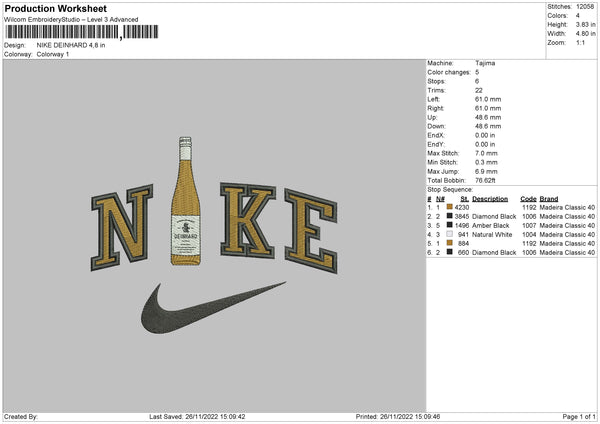Image resolution: width=600 pixels, height=424 pixels.
Task: Click the gold swatch beside stitch count 884
Action: [450, 243]
